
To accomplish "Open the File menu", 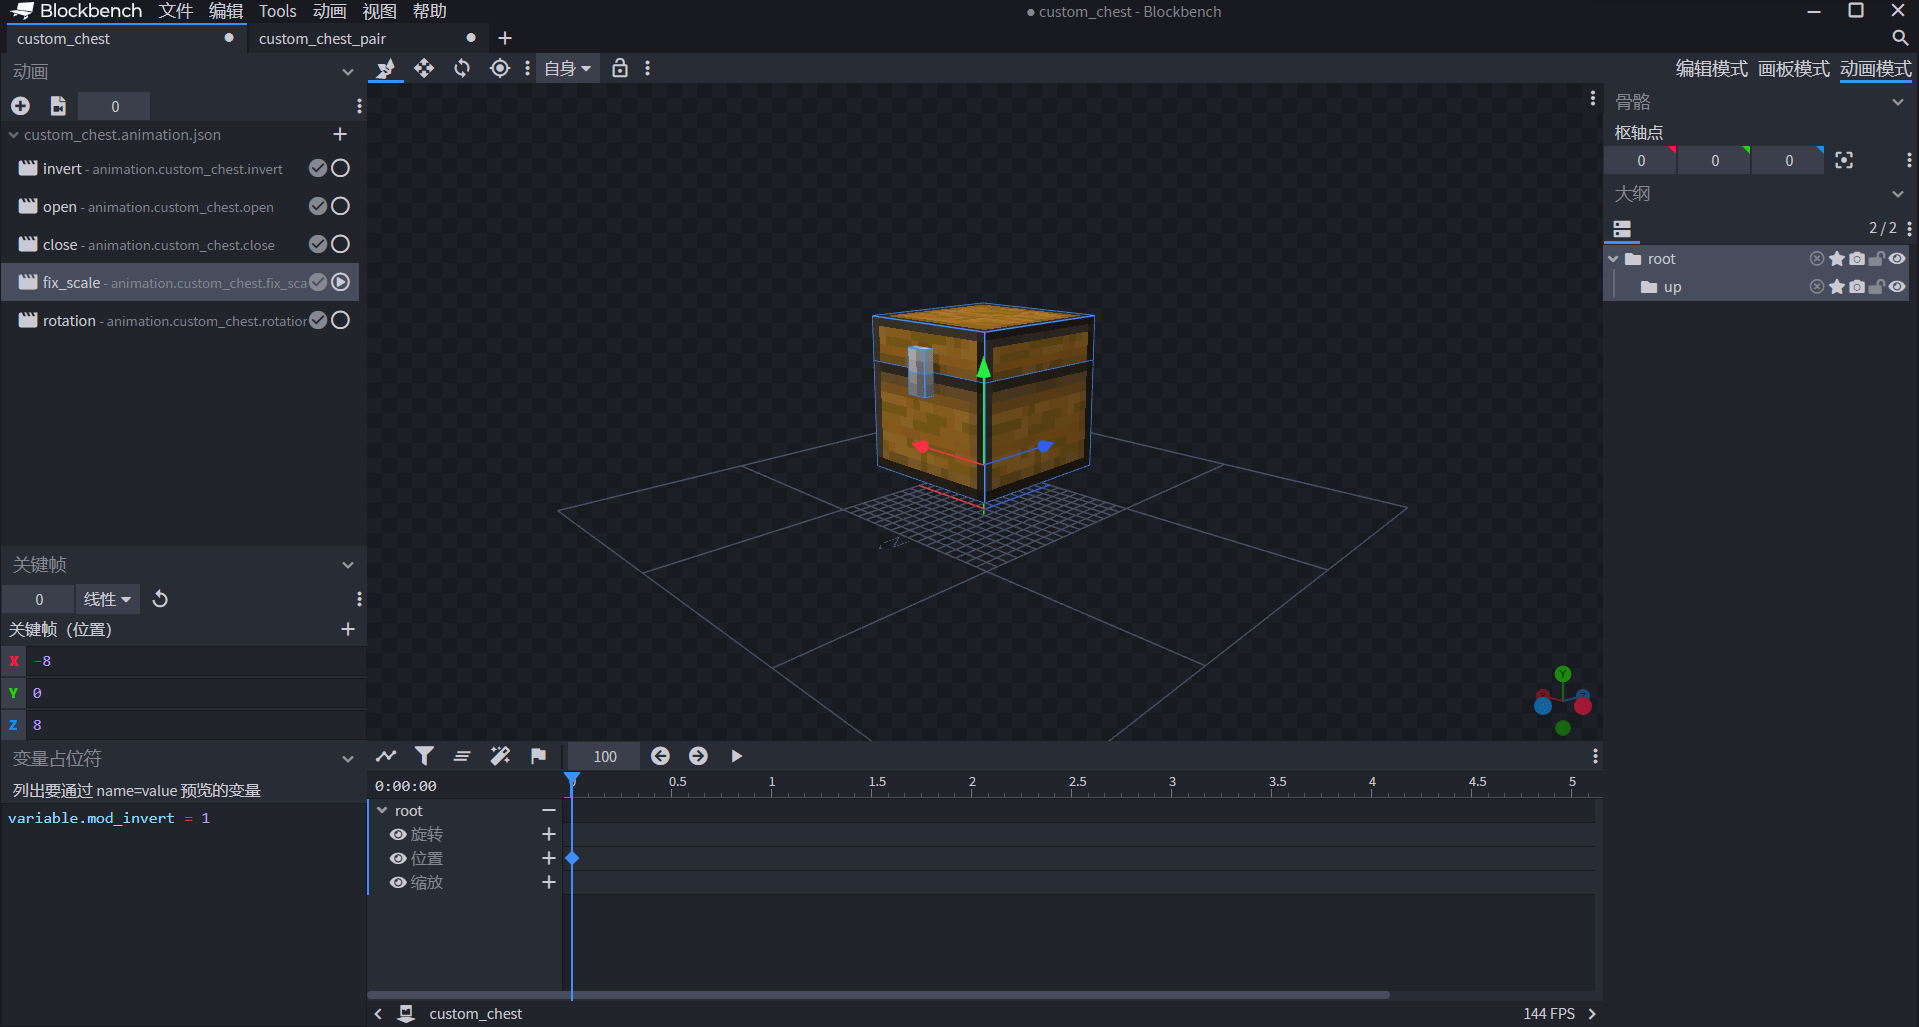I will [x=176, y=11].
